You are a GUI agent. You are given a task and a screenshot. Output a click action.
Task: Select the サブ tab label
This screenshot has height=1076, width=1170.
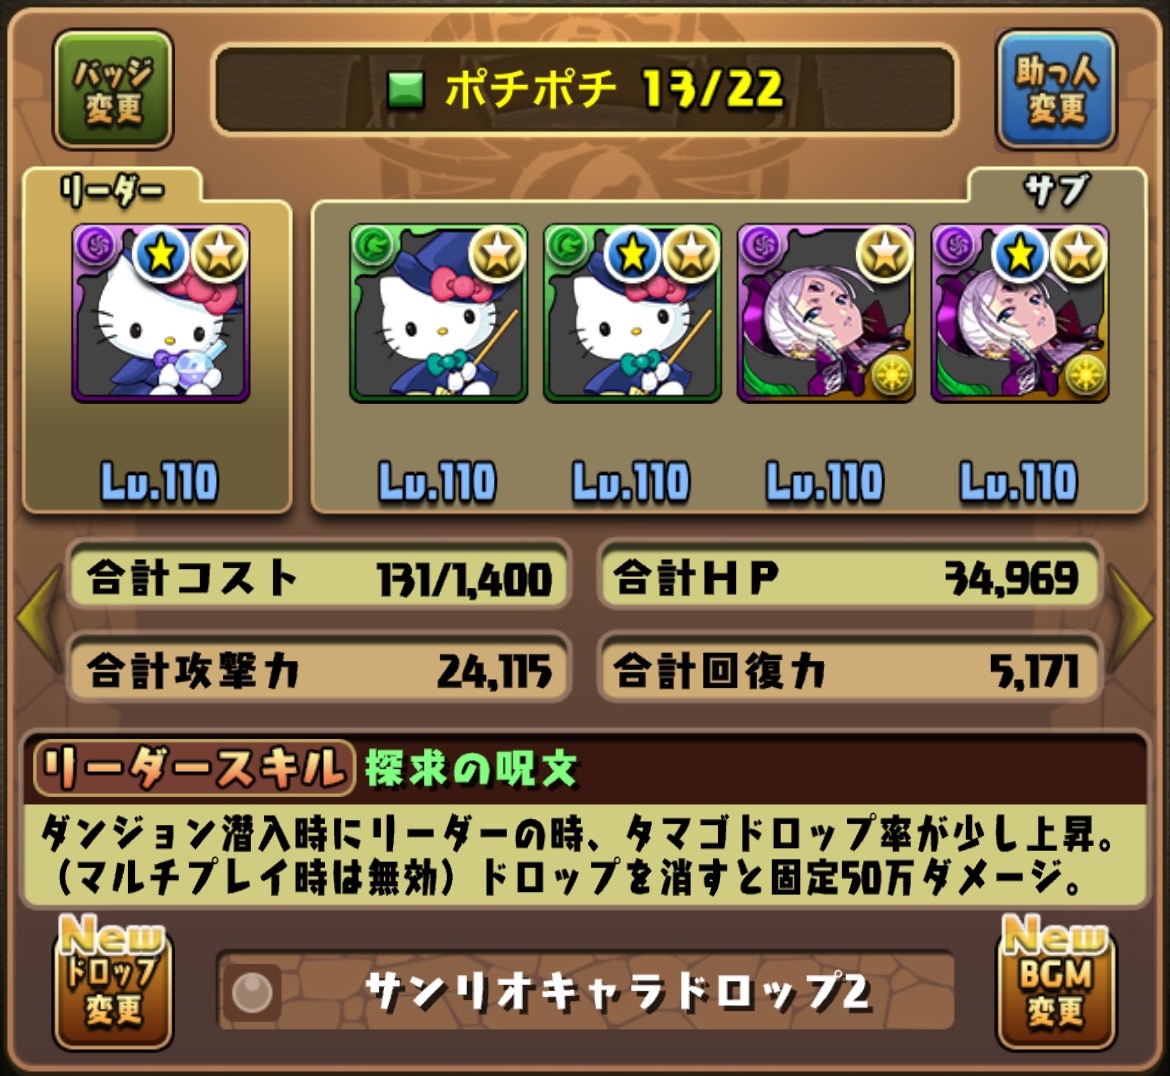pyautogui.click(x=1056, y=190)
